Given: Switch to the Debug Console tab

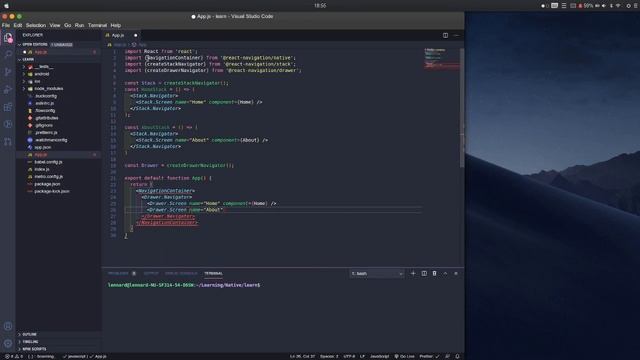Looking at the screenshot, I should pyautogui.click(x=181, y=273).
